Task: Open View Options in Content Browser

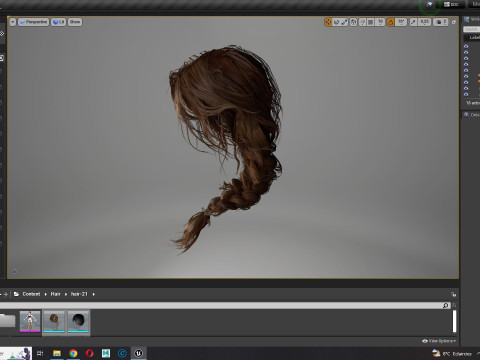Action: [439, 341]
